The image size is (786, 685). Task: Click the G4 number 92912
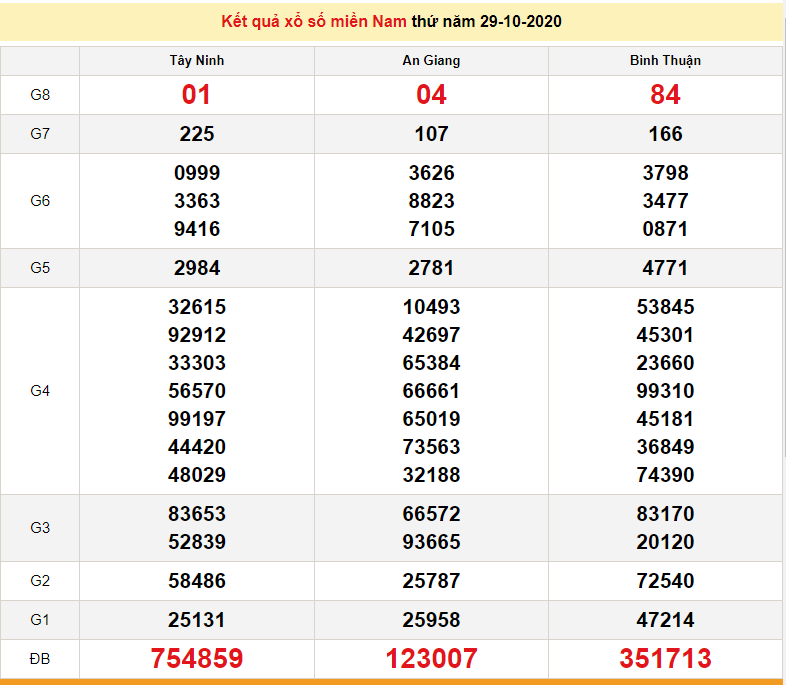point(197,335)
